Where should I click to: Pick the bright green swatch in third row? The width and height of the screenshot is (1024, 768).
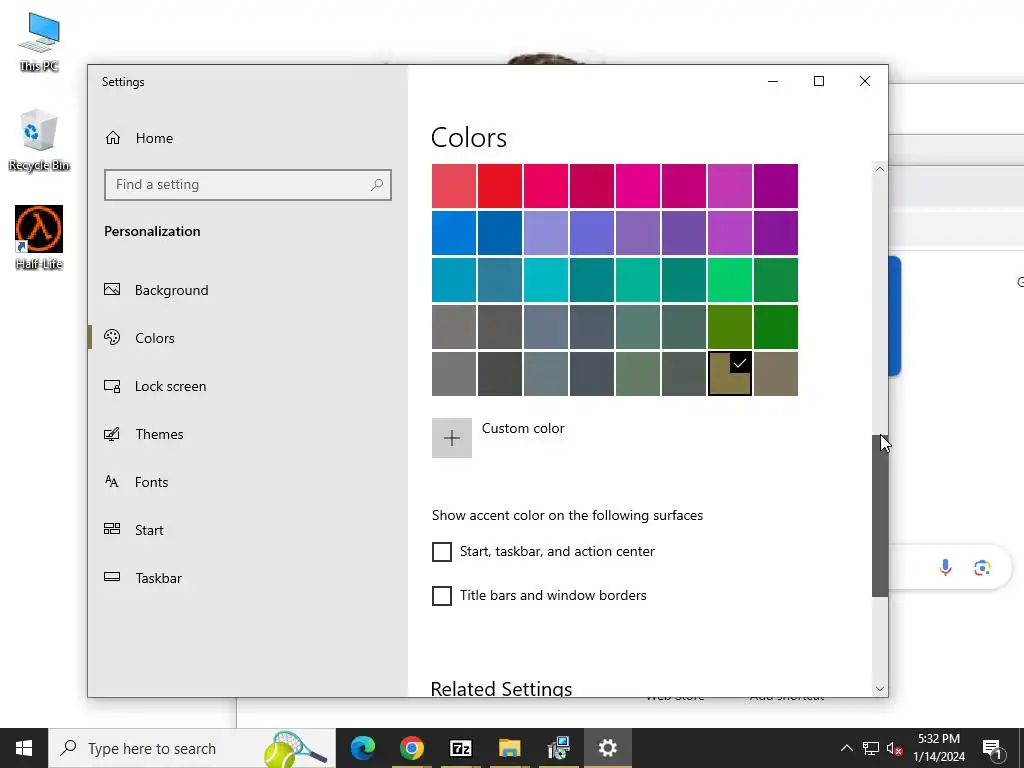click(x=729, y=280)
